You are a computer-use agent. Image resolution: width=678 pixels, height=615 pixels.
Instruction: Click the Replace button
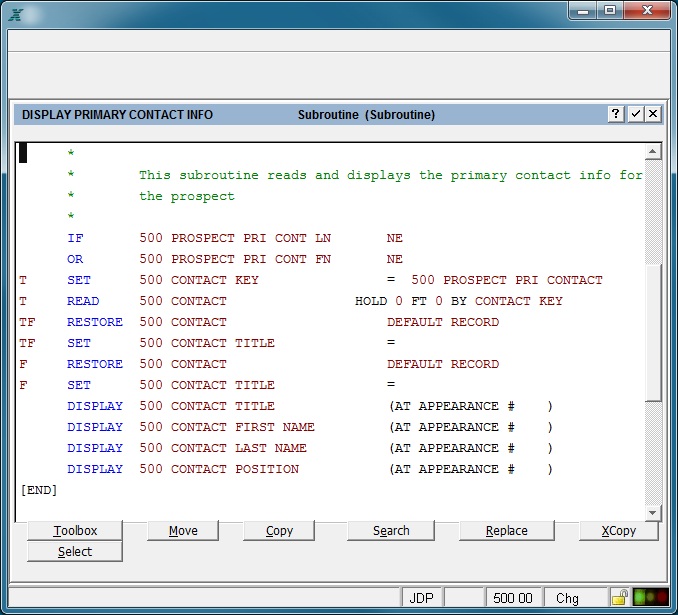506,531
